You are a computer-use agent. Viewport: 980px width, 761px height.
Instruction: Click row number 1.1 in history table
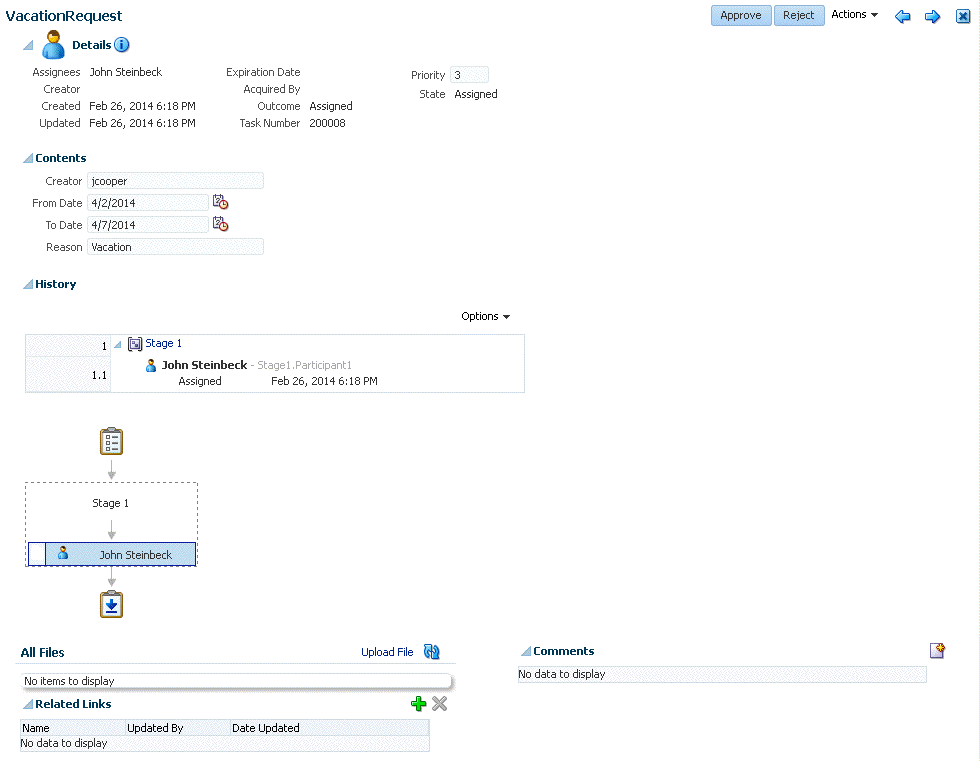(99, 375)
